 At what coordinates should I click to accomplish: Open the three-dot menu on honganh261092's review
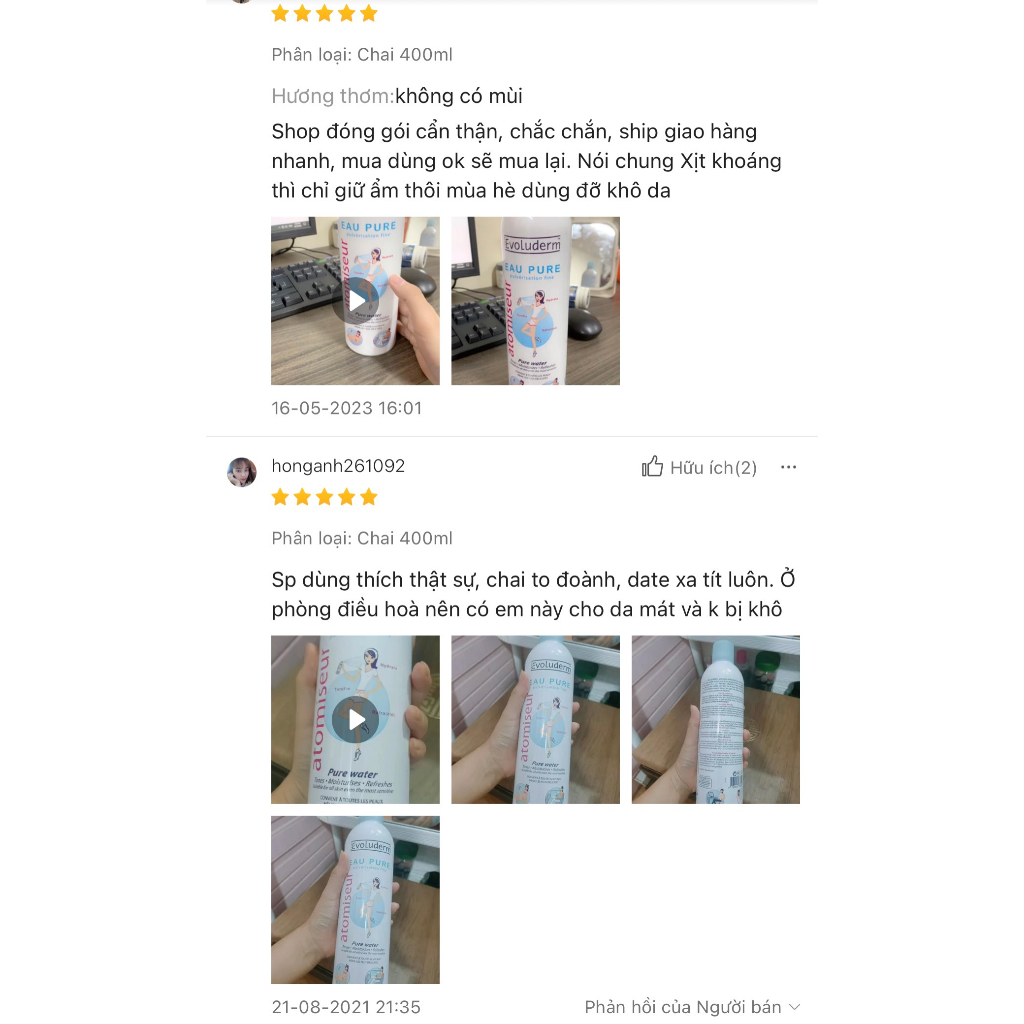point(788,467)
